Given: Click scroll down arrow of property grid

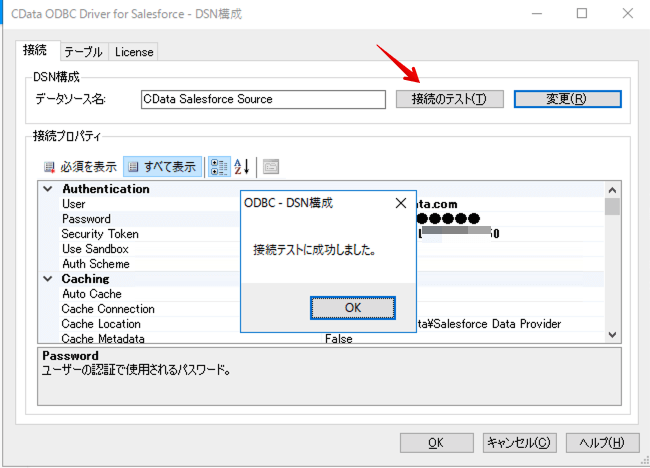Looking at the screenshot, I should (x=612, y=335).
